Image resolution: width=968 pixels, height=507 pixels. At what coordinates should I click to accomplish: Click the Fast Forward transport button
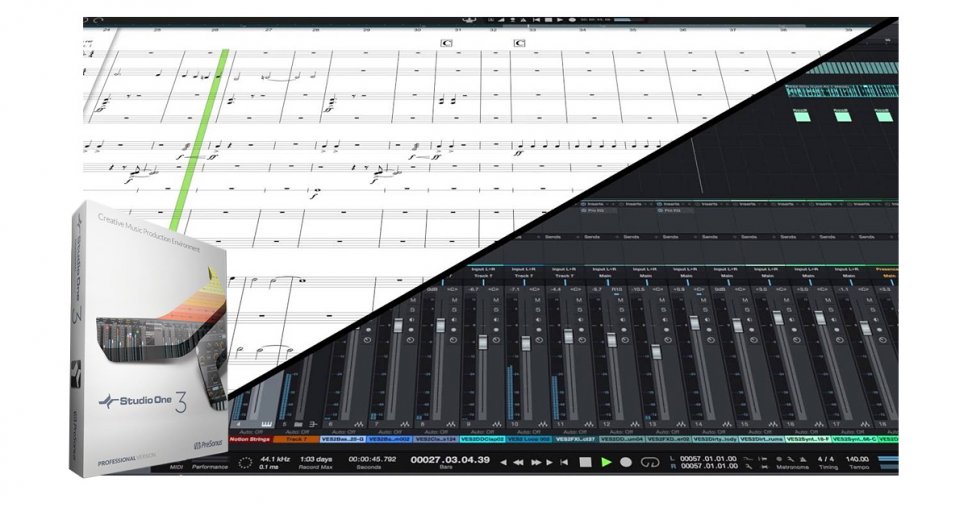coord(537,462)
